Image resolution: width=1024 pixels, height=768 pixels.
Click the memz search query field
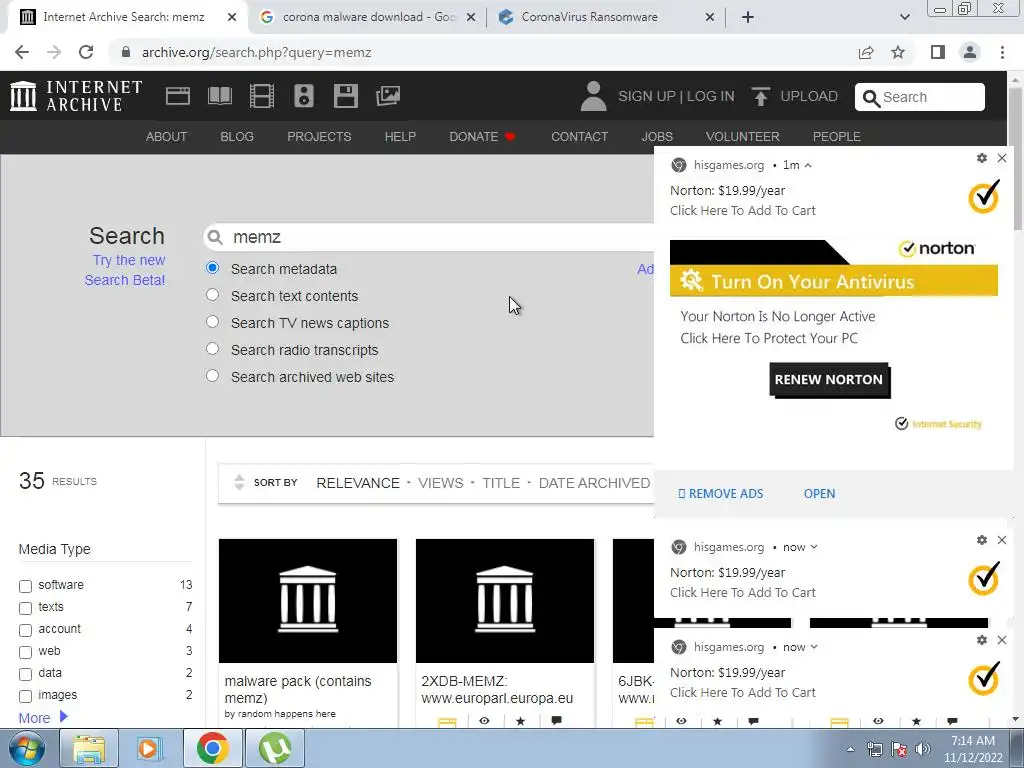[x=428, y=237]
